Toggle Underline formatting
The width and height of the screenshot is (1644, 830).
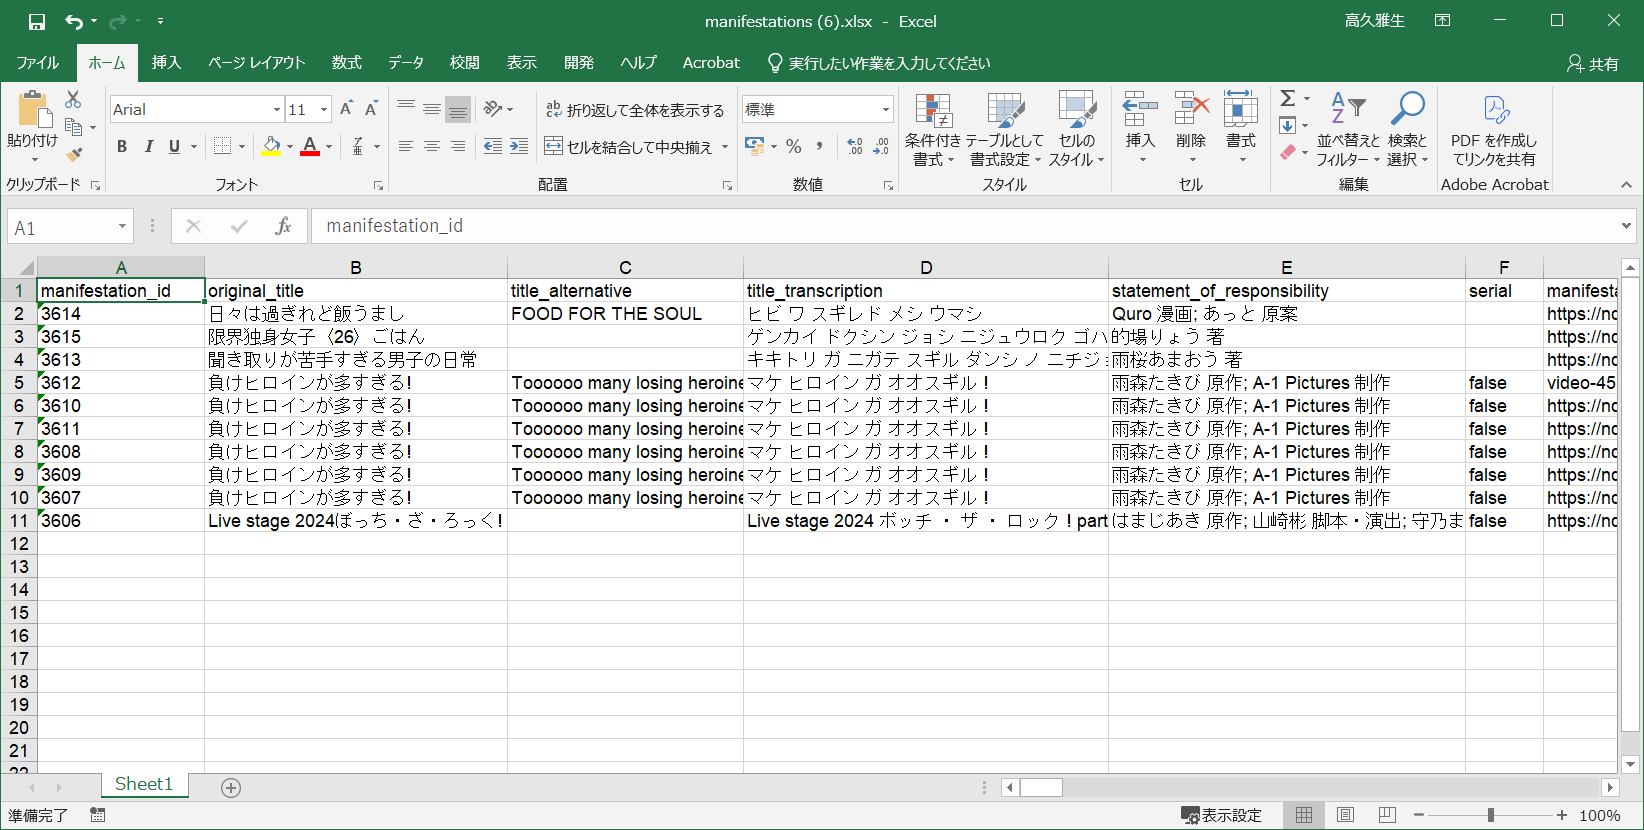click(x=174, y=146)
